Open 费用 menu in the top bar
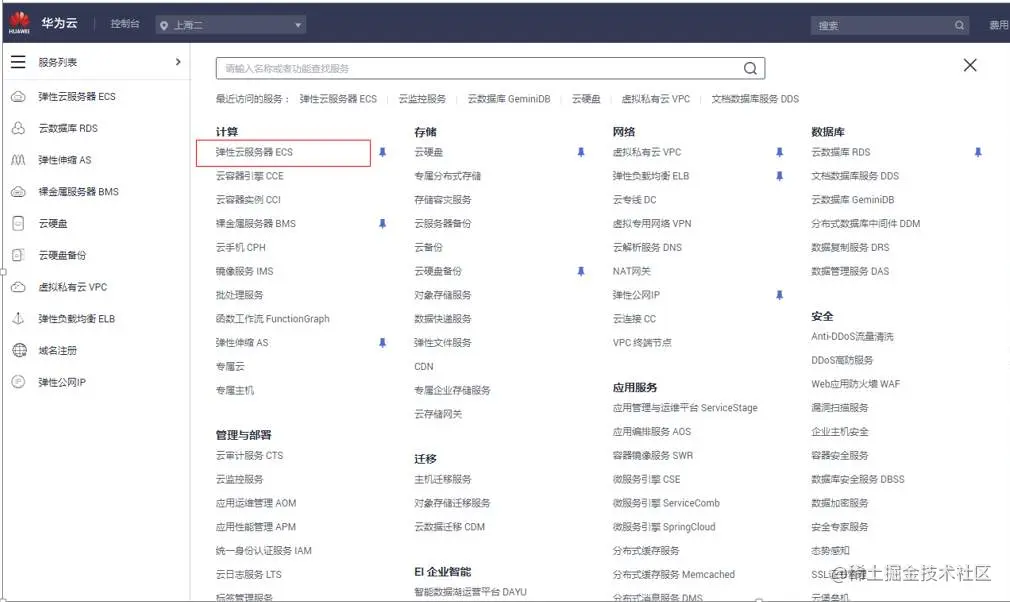Viewport: 1010px width, 602px height. (998, 25)
